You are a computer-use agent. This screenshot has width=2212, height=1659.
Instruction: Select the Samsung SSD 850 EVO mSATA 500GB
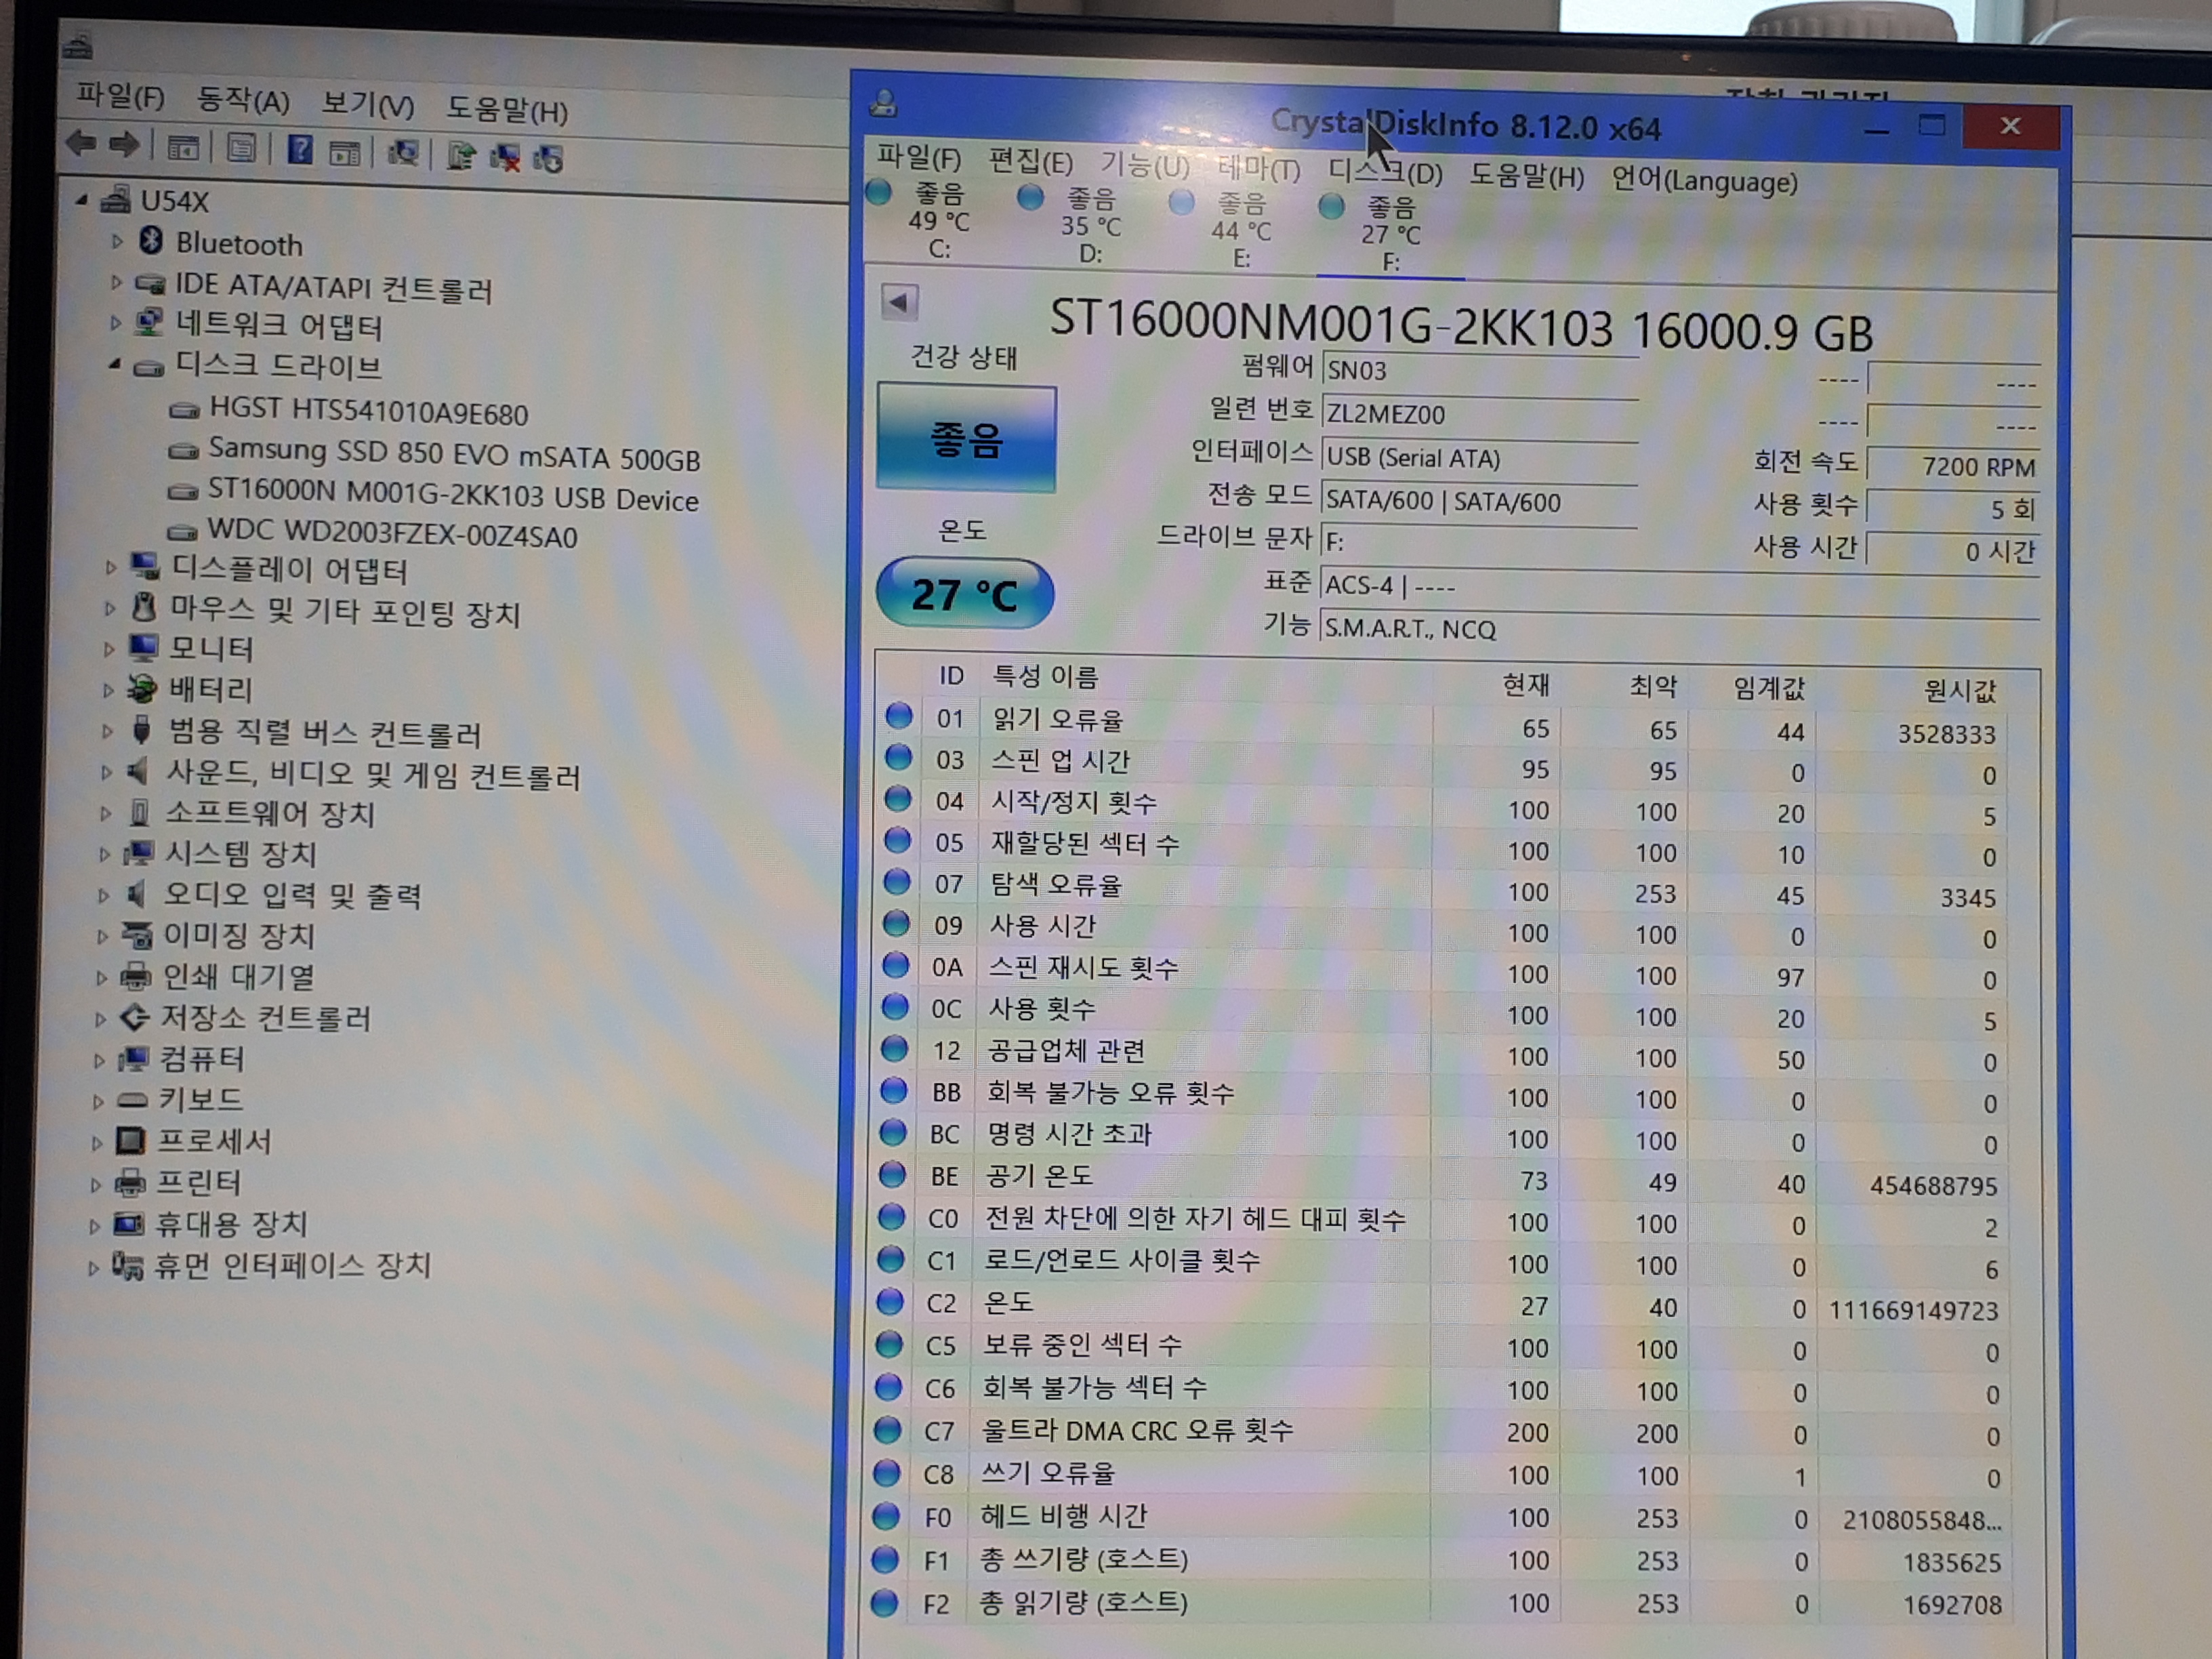click(x=454, y=454)
